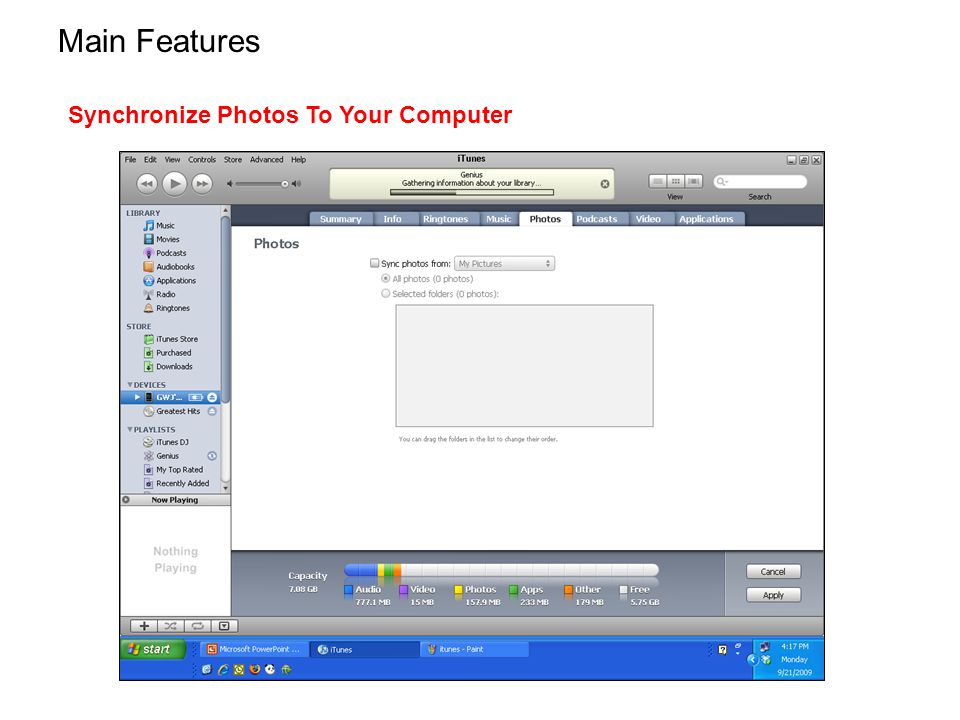Open Purchased in the Store section

pos(173,353)
